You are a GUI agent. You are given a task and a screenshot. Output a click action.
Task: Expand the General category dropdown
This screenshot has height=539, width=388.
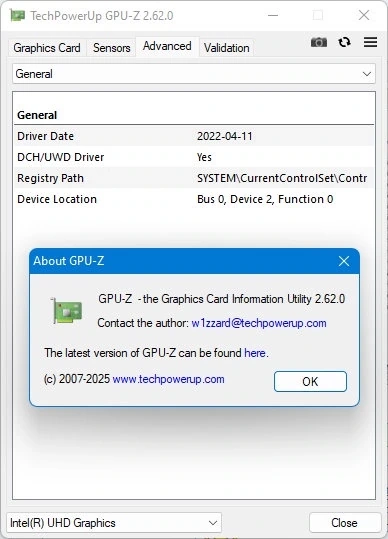tap(194, 74)
